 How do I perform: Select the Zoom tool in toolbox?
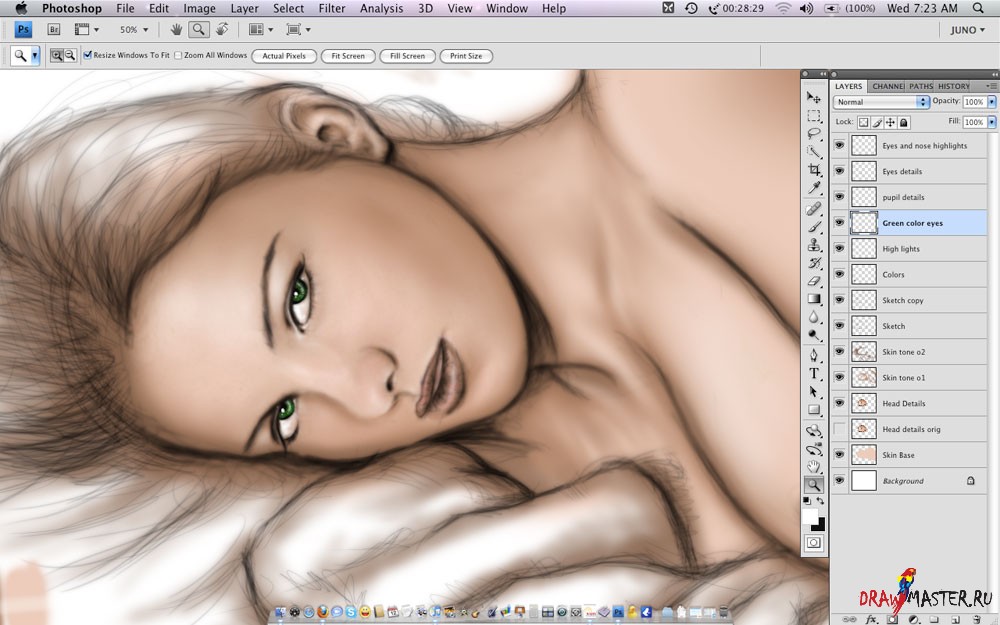pos(814,485)
